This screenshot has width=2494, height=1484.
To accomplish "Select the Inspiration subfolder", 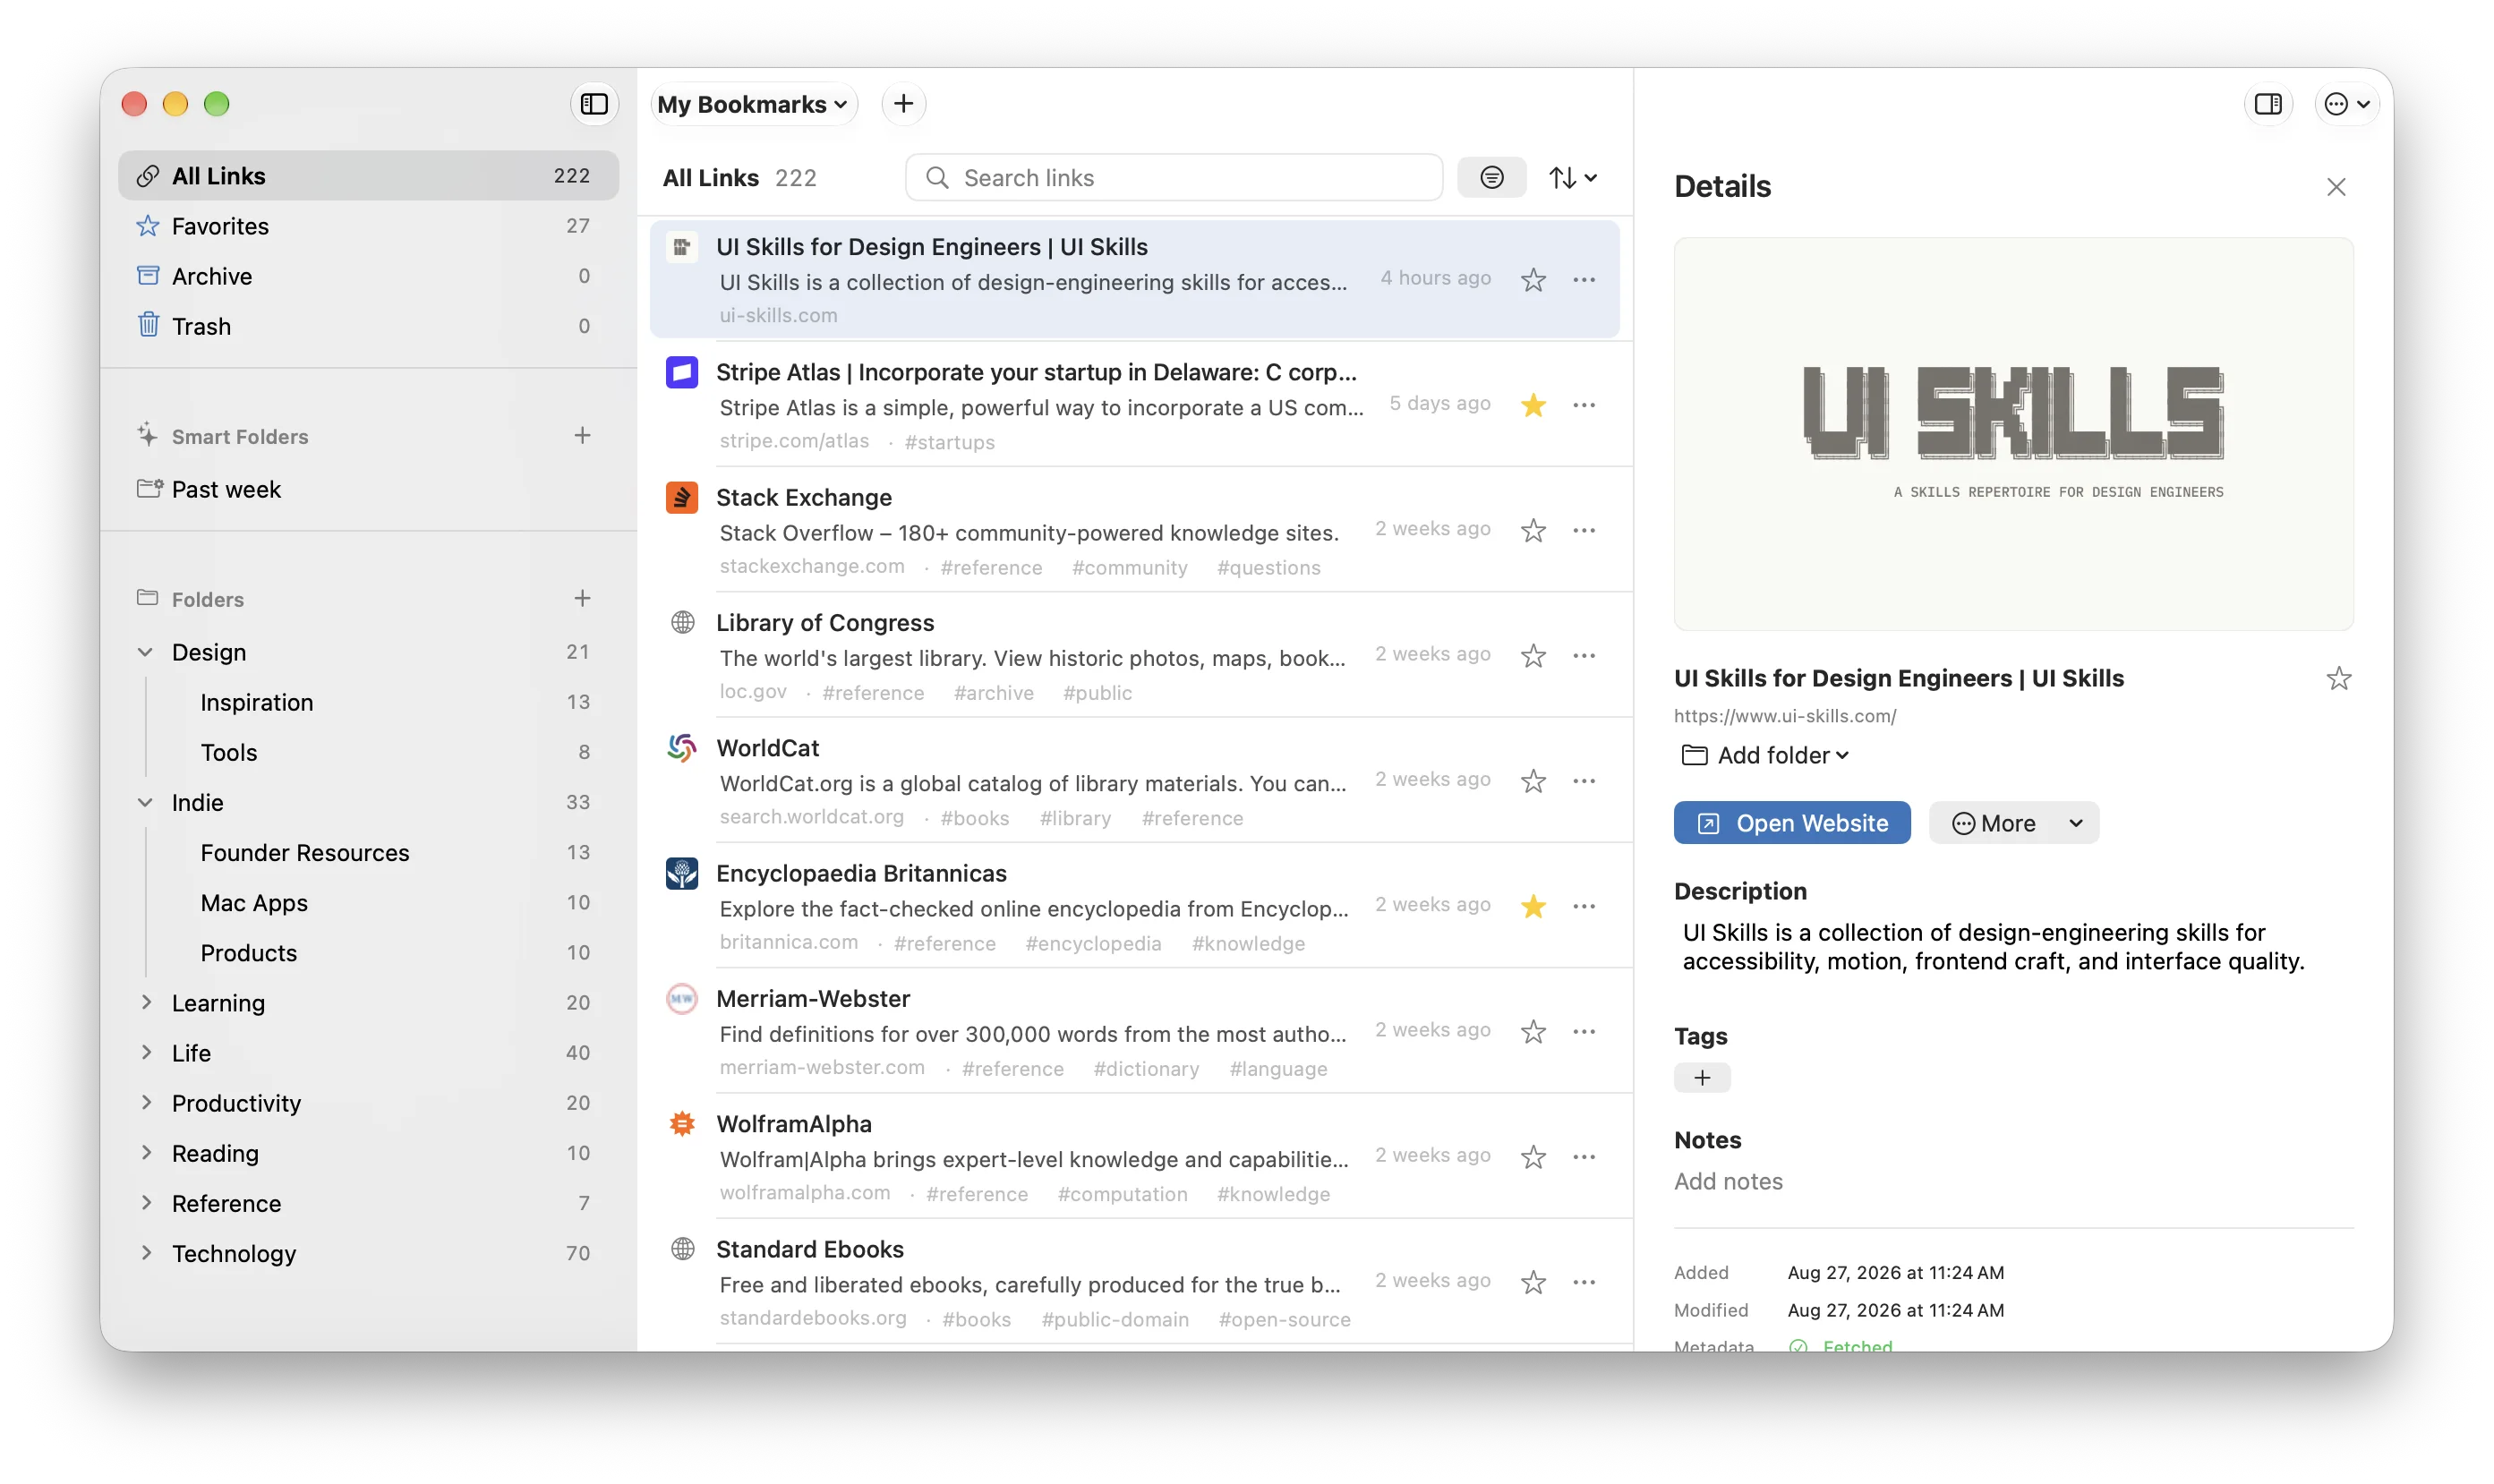I will click(368, 703).
